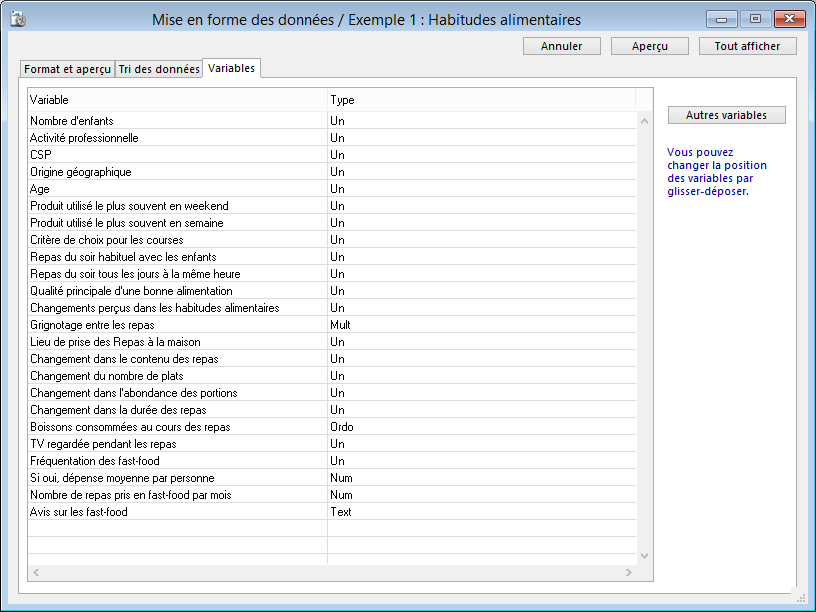Click the Variable column header
Screen dimensions: 816x612
(x=177, y=100)
